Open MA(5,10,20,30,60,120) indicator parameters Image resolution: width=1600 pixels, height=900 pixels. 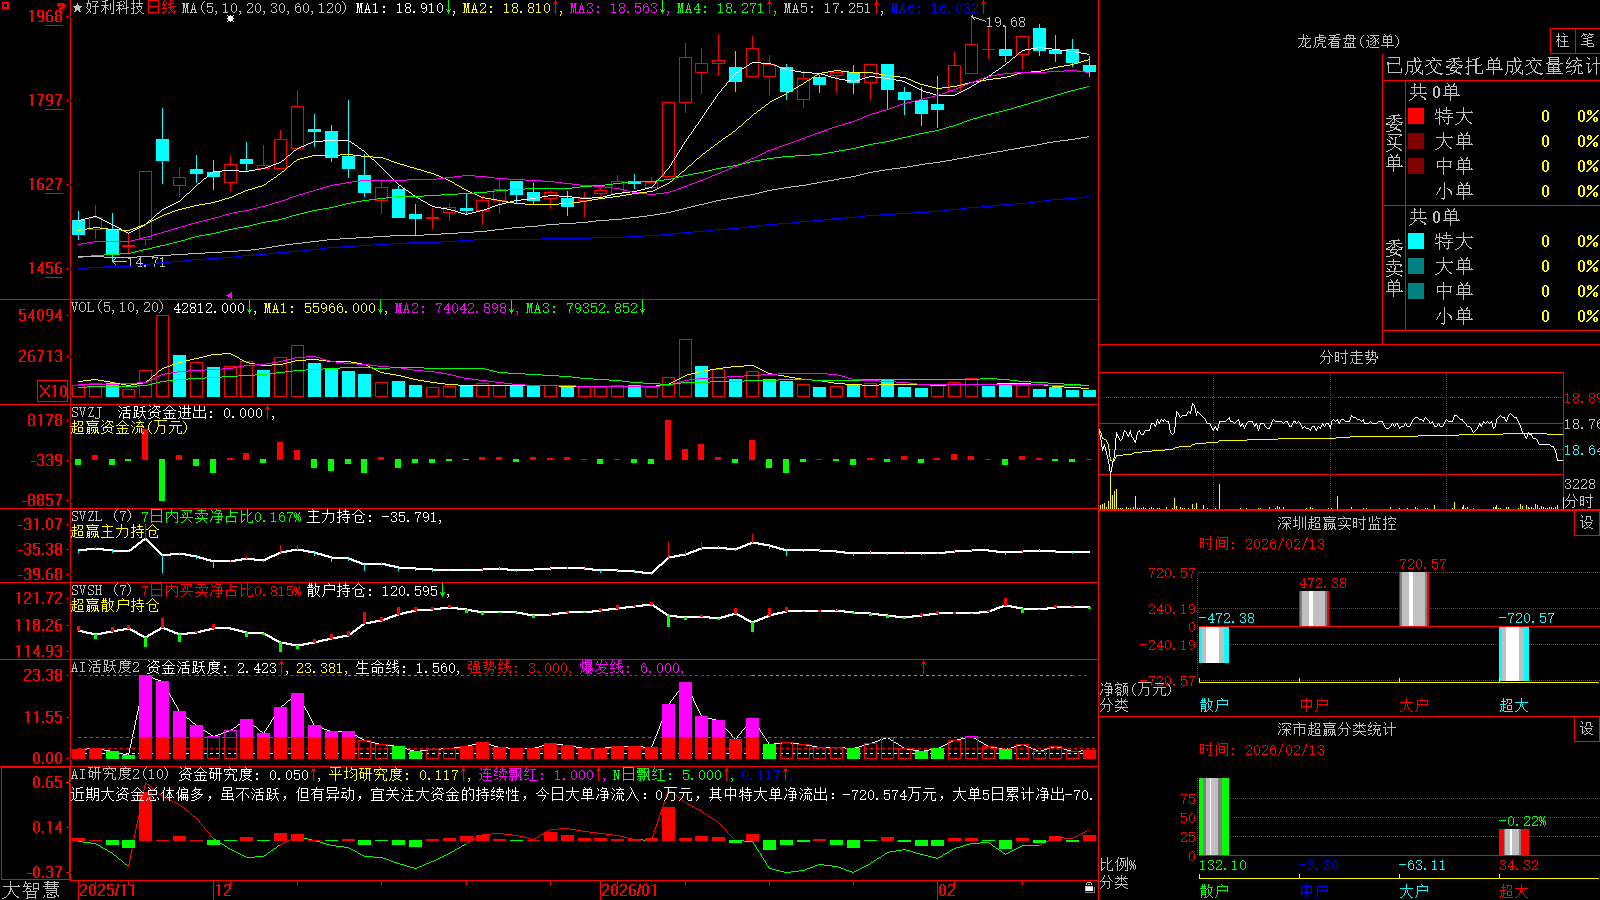point(264,8)
